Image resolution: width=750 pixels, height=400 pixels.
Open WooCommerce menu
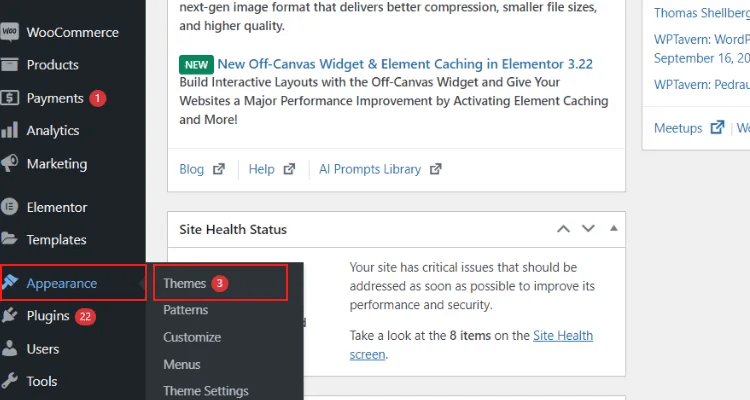(x=73, y=32)
